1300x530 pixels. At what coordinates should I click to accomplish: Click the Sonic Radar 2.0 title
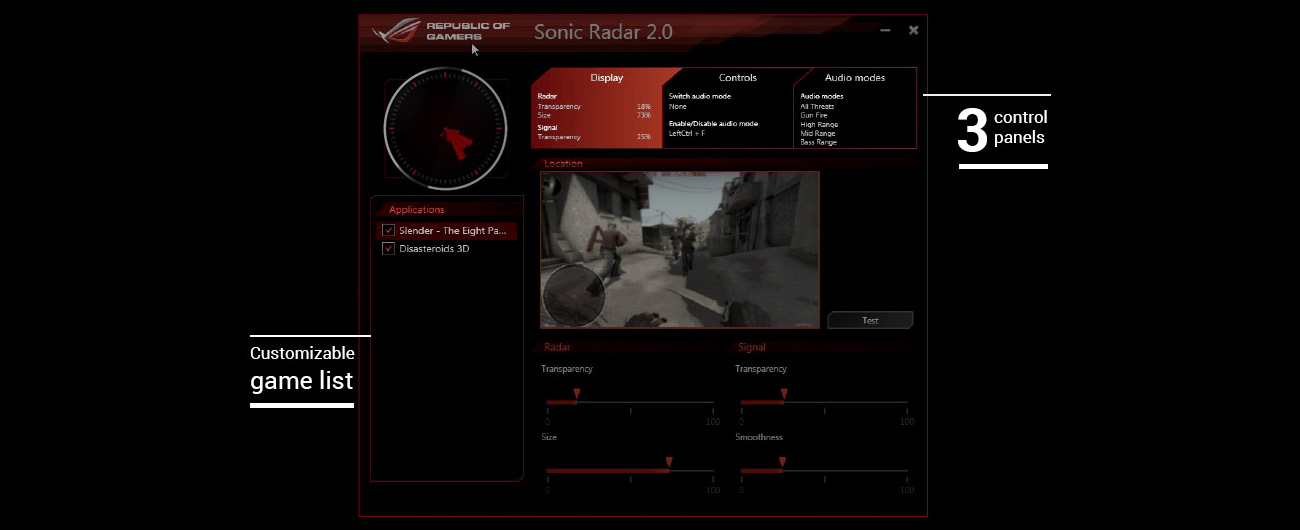click(603, 31)
